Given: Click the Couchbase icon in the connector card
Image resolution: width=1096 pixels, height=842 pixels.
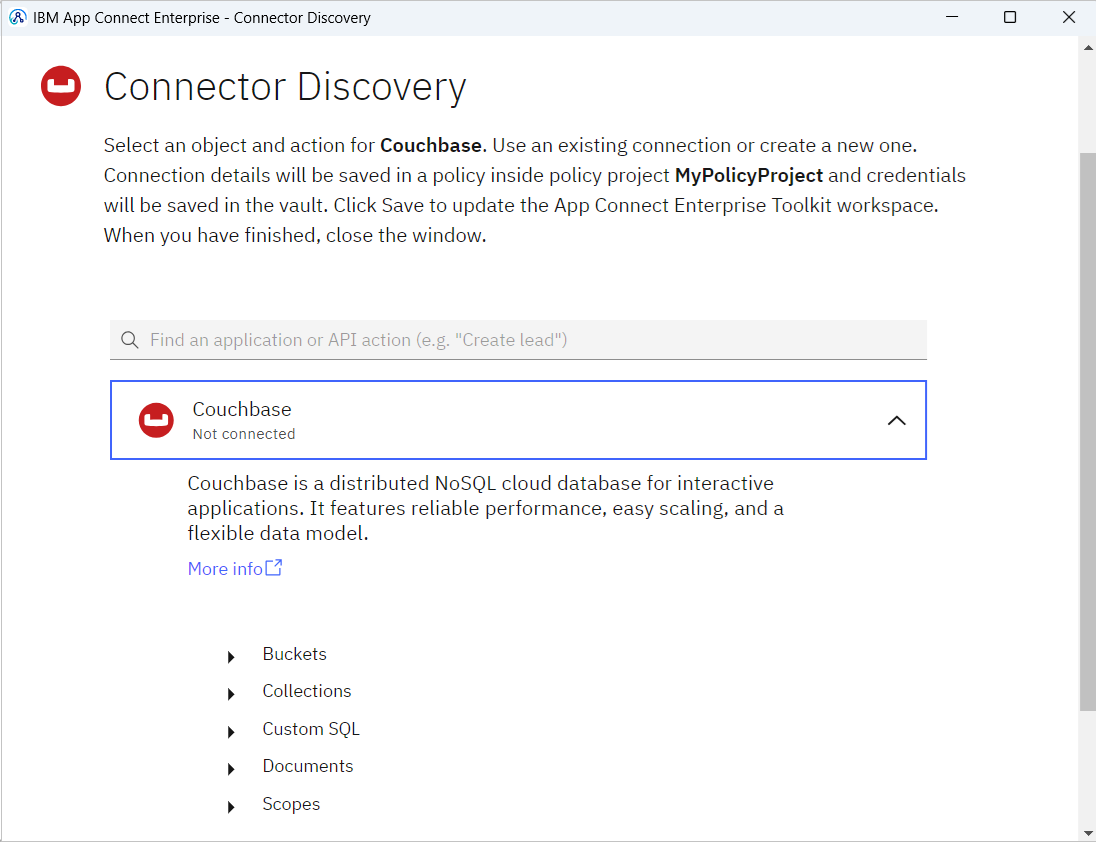Looking at the screenshot, I should (156, 420).
